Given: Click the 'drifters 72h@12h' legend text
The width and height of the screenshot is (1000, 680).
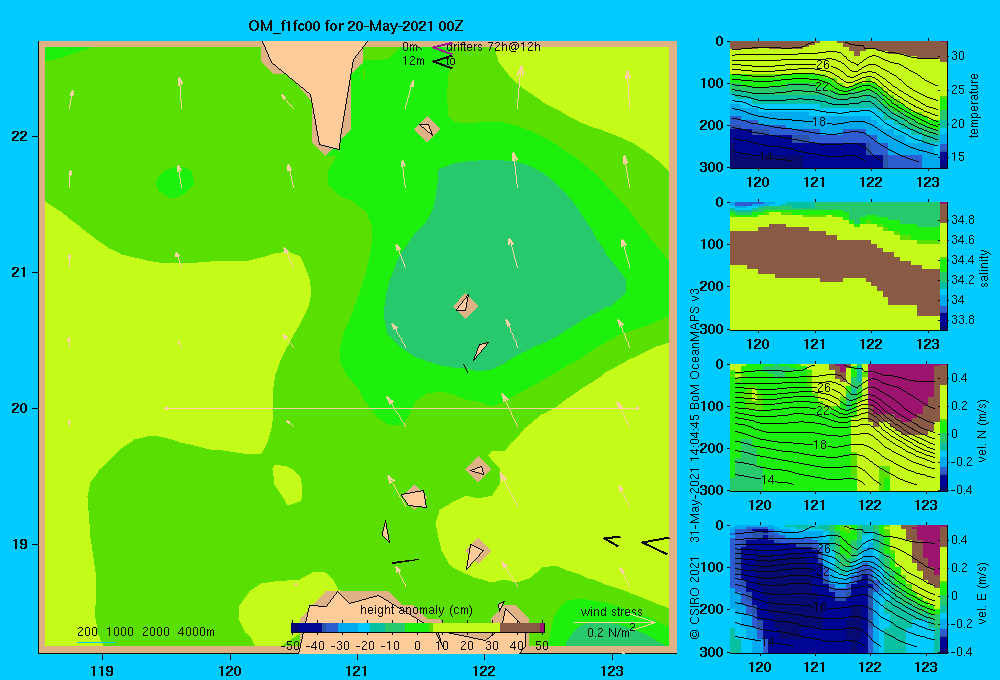Looking at the screenshot, I should click(493, 47).
